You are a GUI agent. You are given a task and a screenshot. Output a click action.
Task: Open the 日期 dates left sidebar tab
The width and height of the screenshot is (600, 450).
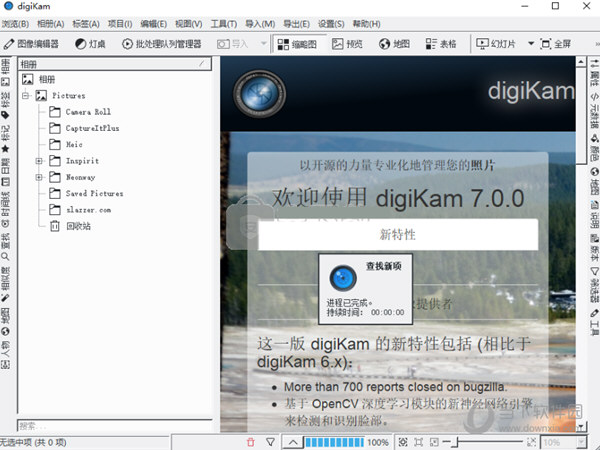pyautogui.click(x=5, y=172)
